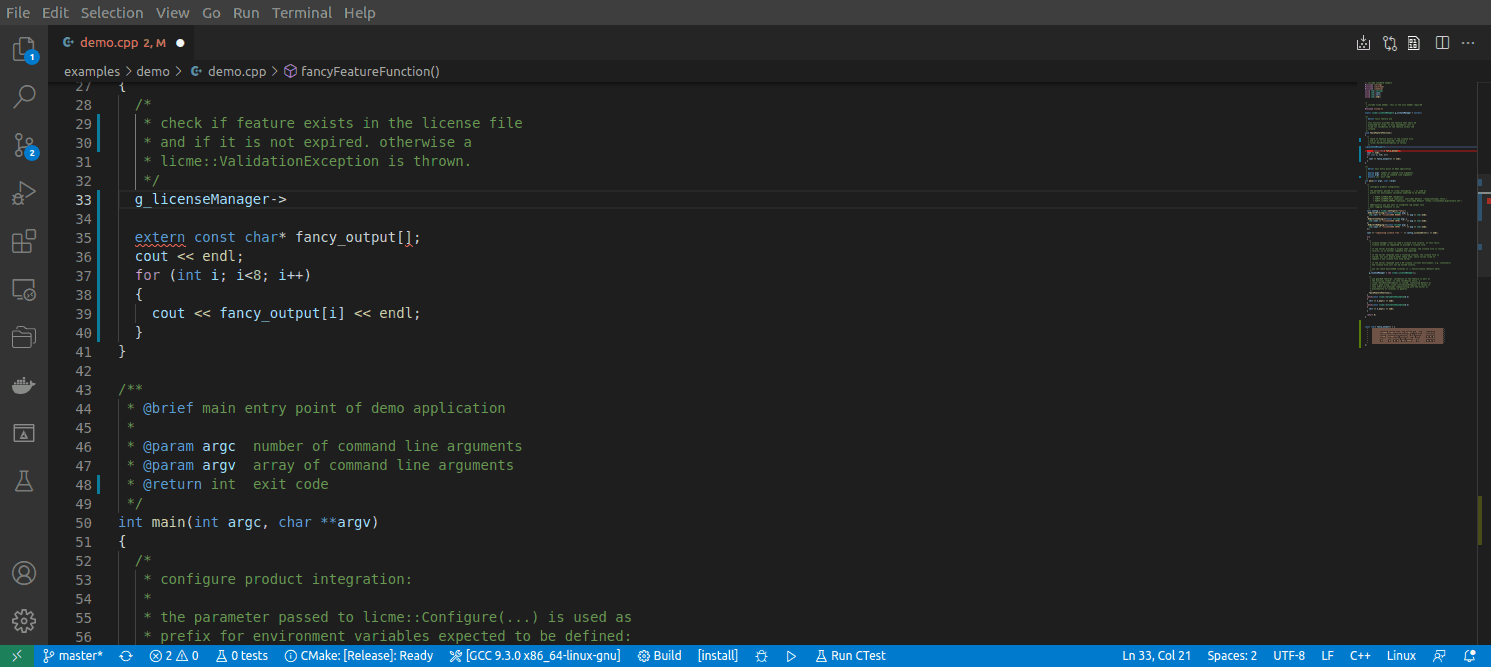This screenshot has width=1491, height=667.
Task: Open notifications bell in status bar
Action: (1468, 656)
